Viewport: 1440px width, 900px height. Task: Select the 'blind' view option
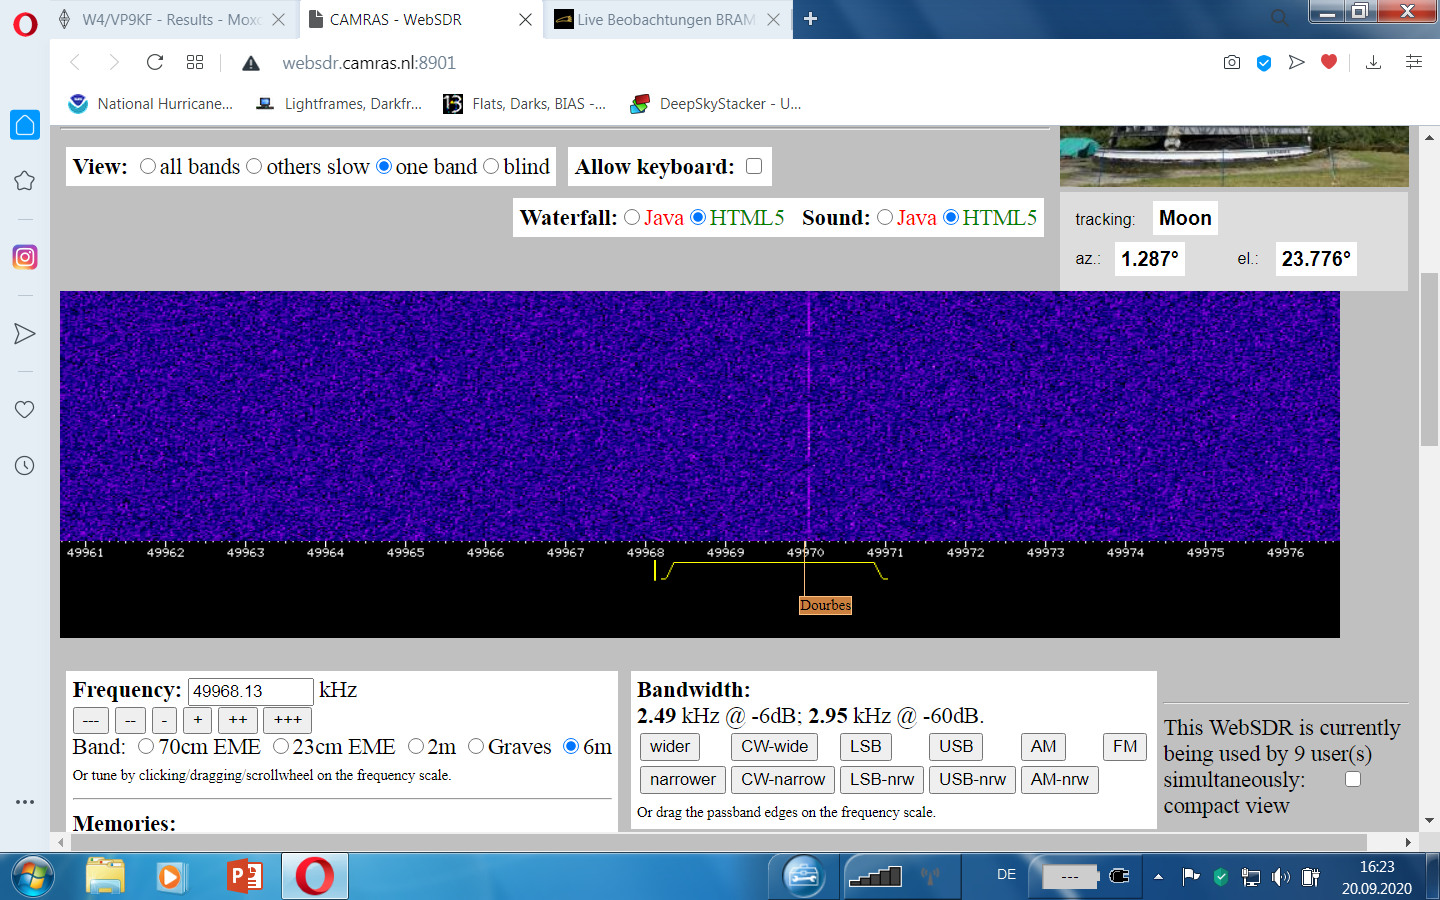click(491, 166)
